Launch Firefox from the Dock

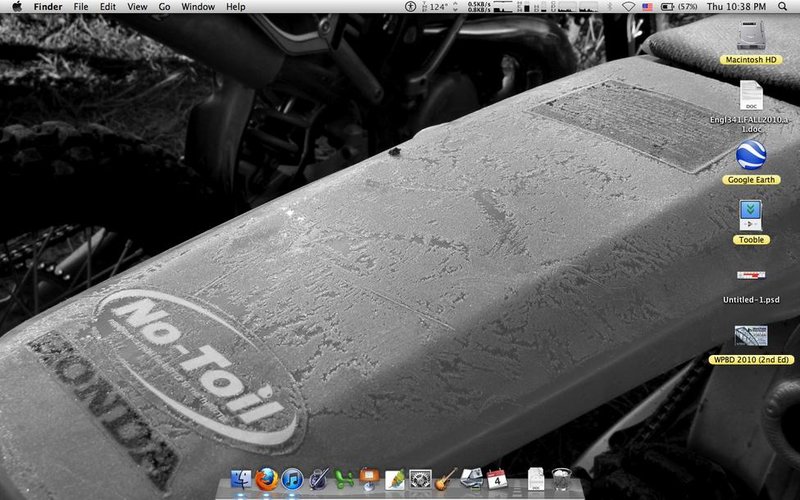pos(266,480)
